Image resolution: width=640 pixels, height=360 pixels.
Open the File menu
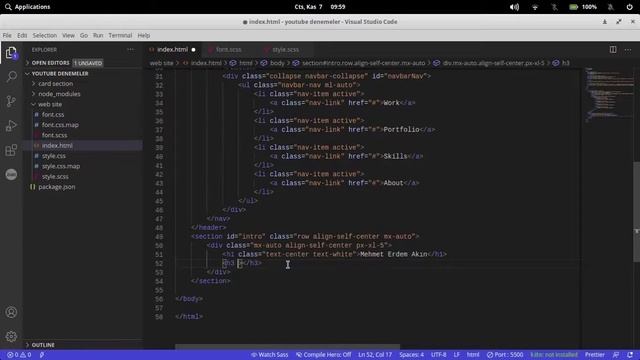point(7,36)
